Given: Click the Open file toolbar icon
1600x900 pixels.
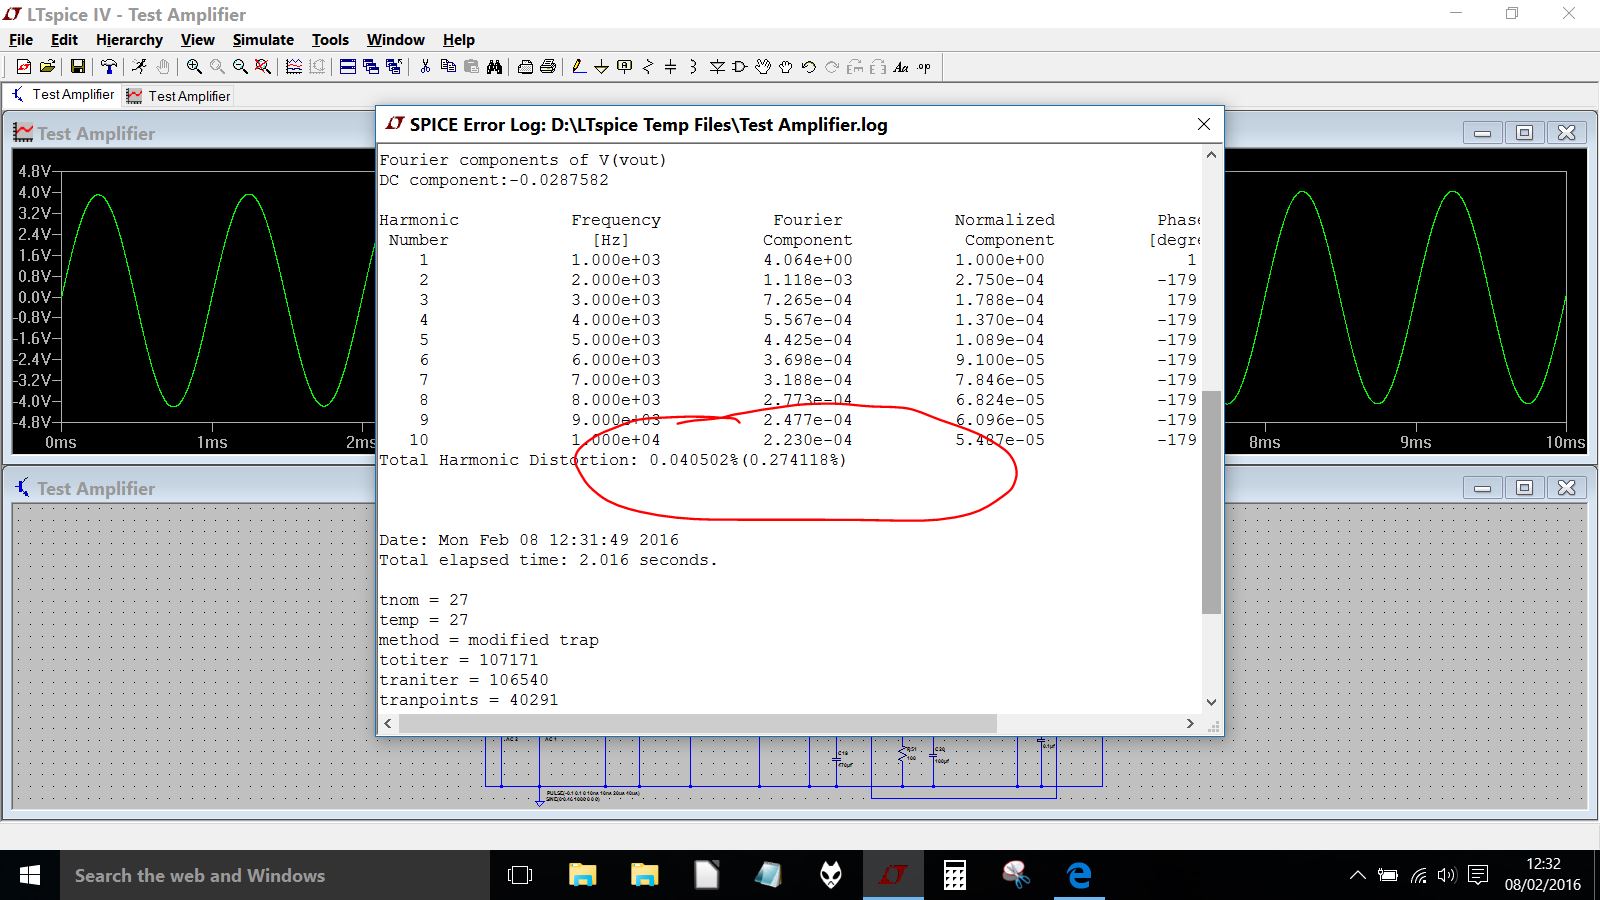Looking at the screenshot, I should coord(47,67).
